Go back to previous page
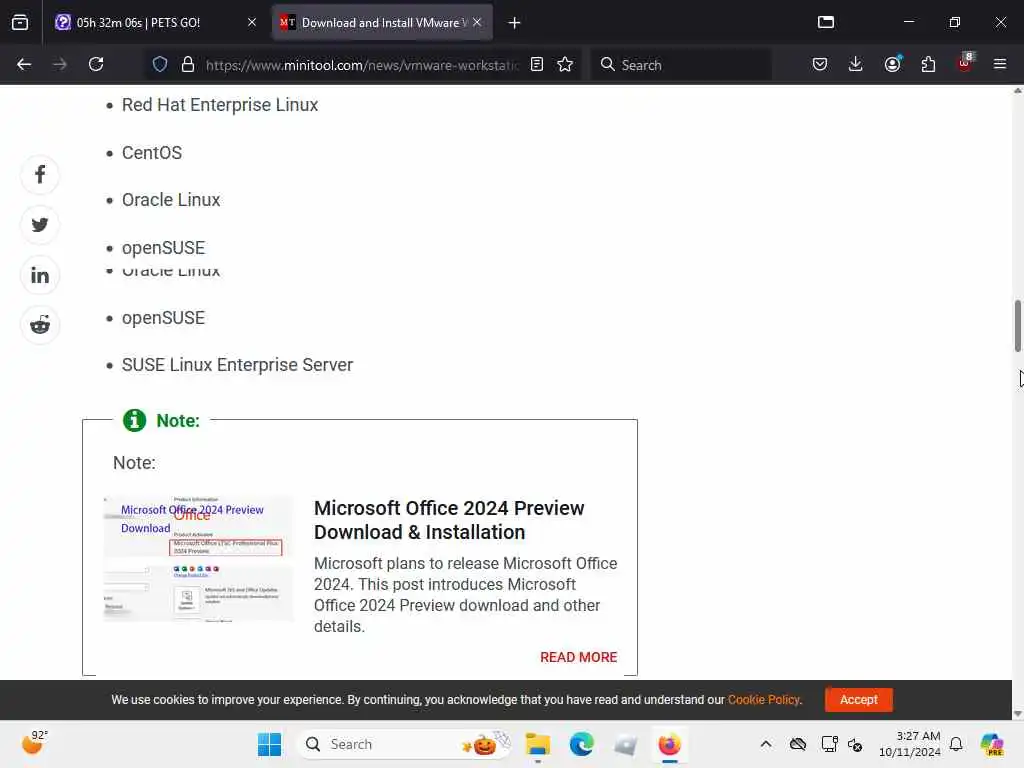The height and width of the screenshot is (768, 1024). (24, 64)
